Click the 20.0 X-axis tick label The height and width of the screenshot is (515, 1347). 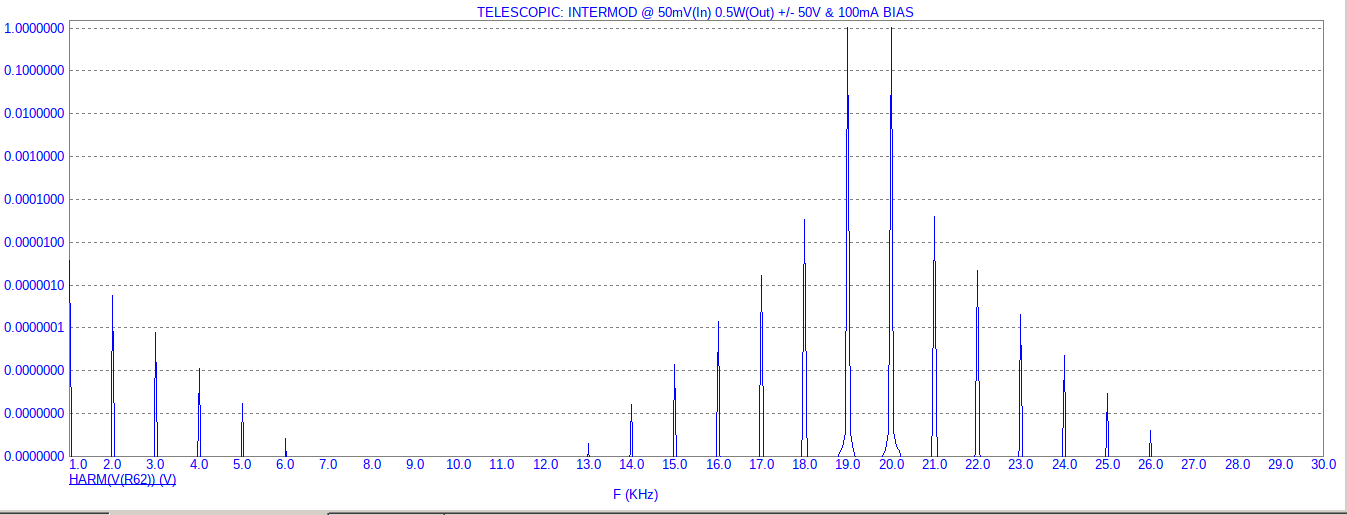click(891, 465)
